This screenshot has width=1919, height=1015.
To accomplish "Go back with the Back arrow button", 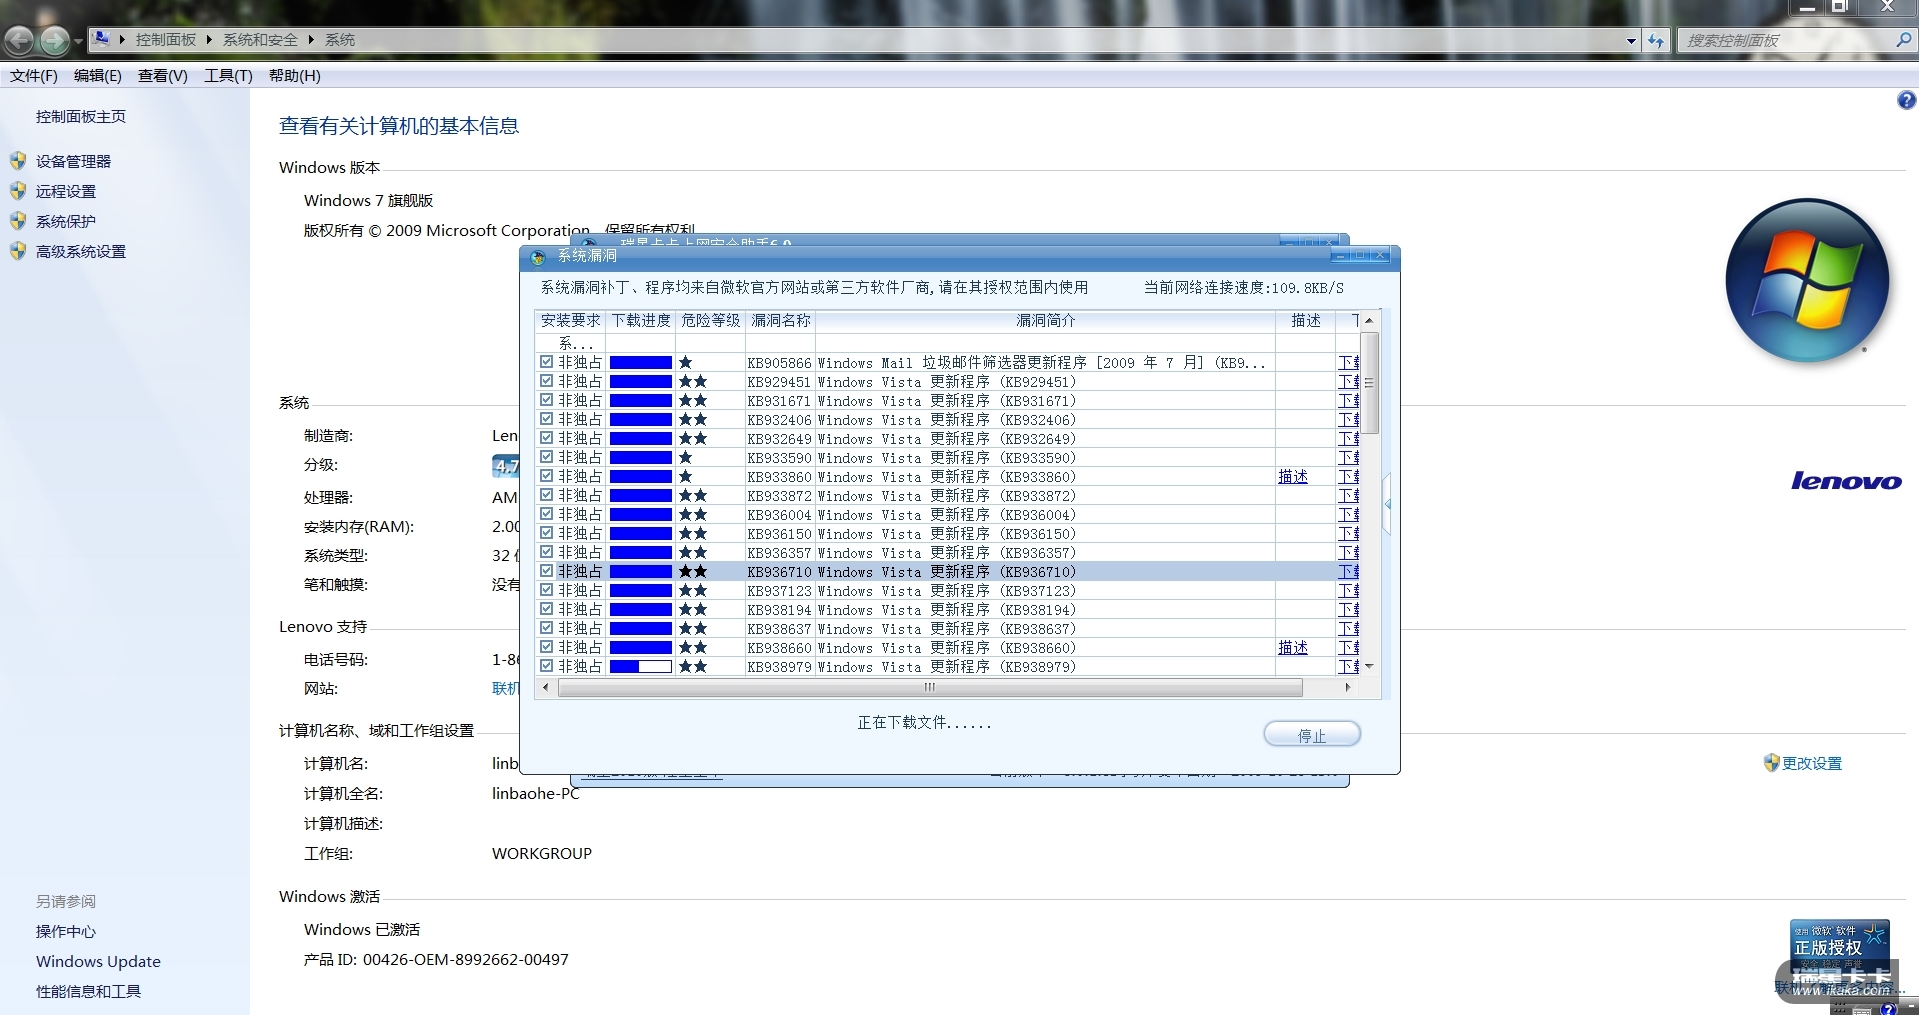I will (19, 41).
